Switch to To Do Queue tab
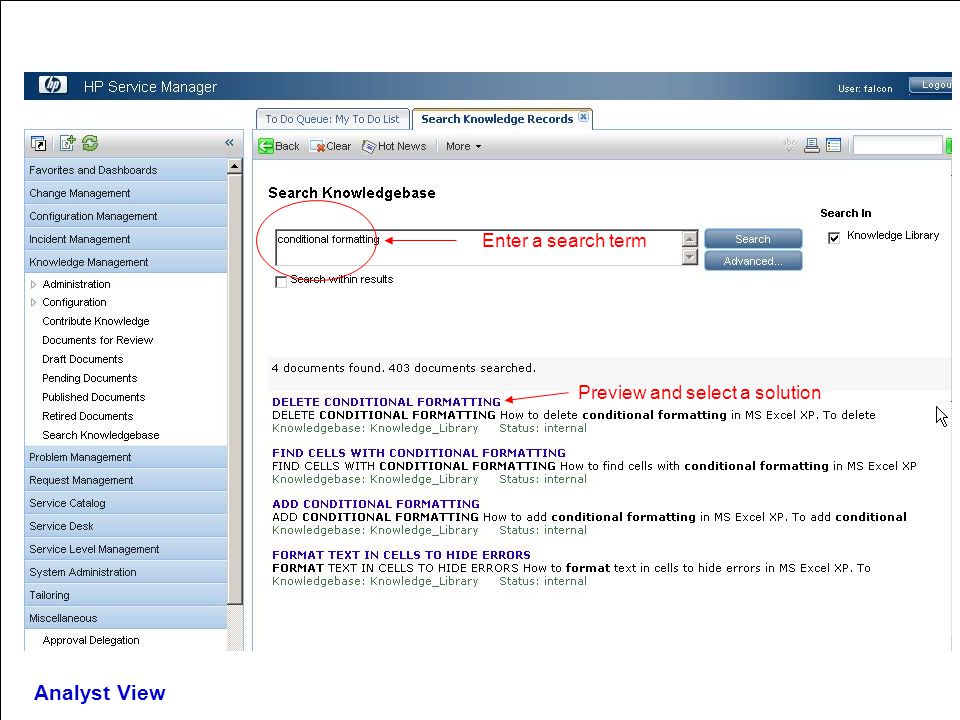Viewport: 960px width, 720px height. pos(332,119)
